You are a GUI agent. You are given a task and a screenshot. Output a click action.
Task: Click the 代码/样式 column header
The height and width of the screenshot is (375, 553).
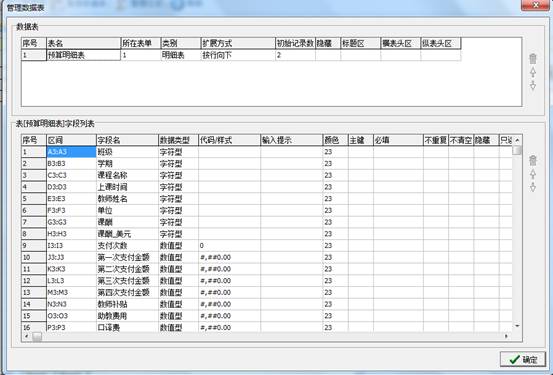[x=229, y=140]
